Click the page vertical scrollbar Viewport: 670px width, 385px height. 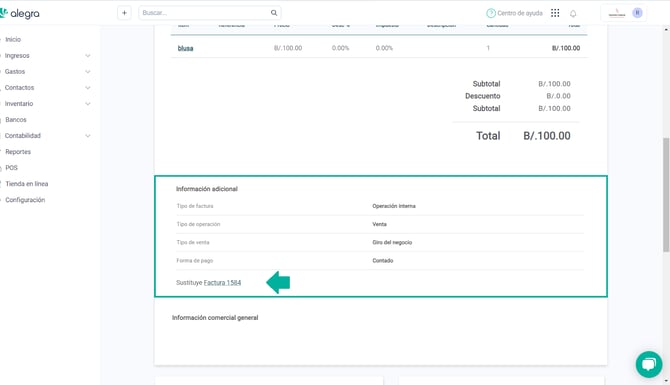666,194
